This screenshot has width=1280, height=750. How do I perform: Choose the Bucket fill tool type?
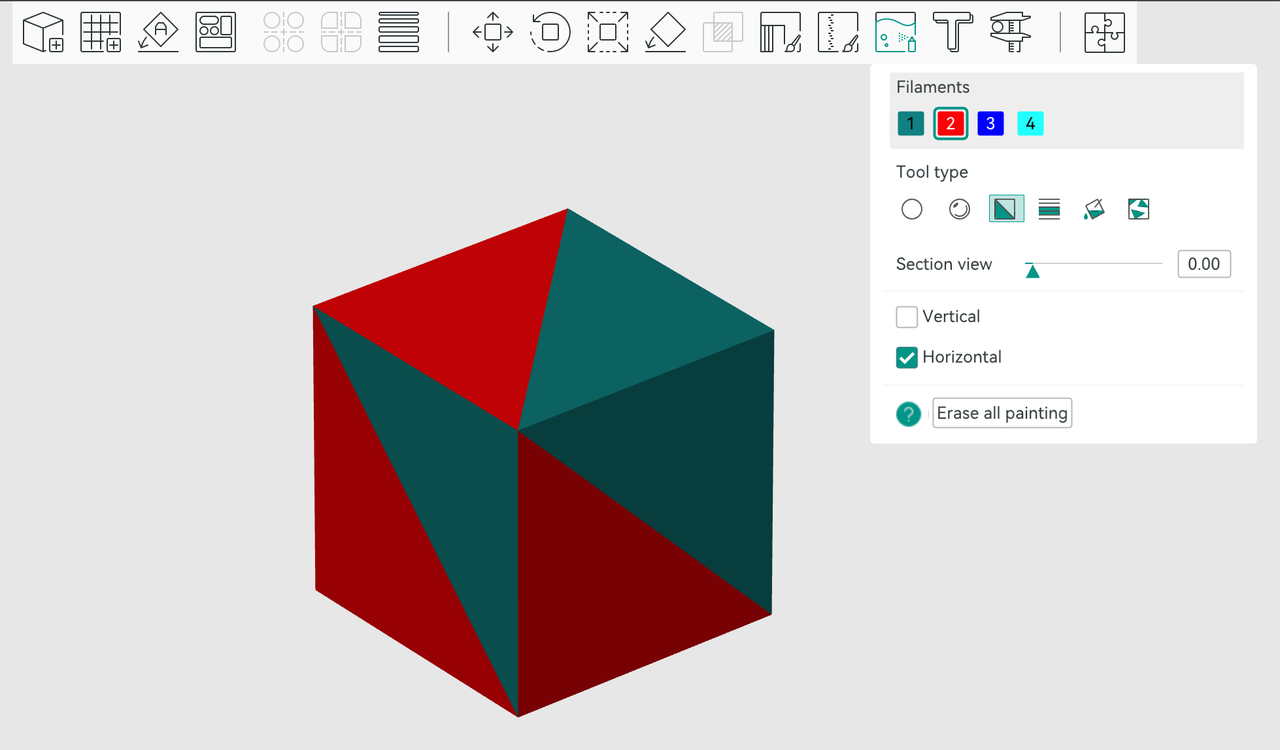1094,209
